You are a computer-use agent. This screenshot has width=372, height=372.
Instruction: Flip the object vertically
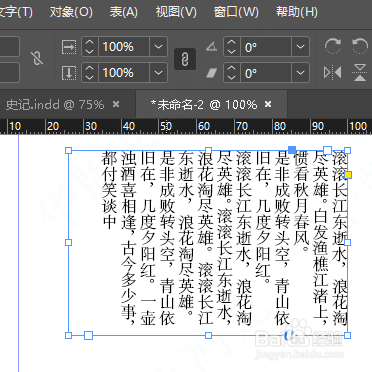pos(360,72)
